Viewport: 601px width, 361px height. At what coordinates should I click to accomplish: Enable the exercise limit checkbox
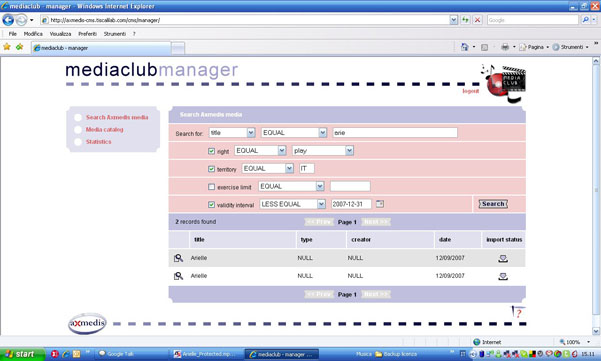tap(211, 187)
